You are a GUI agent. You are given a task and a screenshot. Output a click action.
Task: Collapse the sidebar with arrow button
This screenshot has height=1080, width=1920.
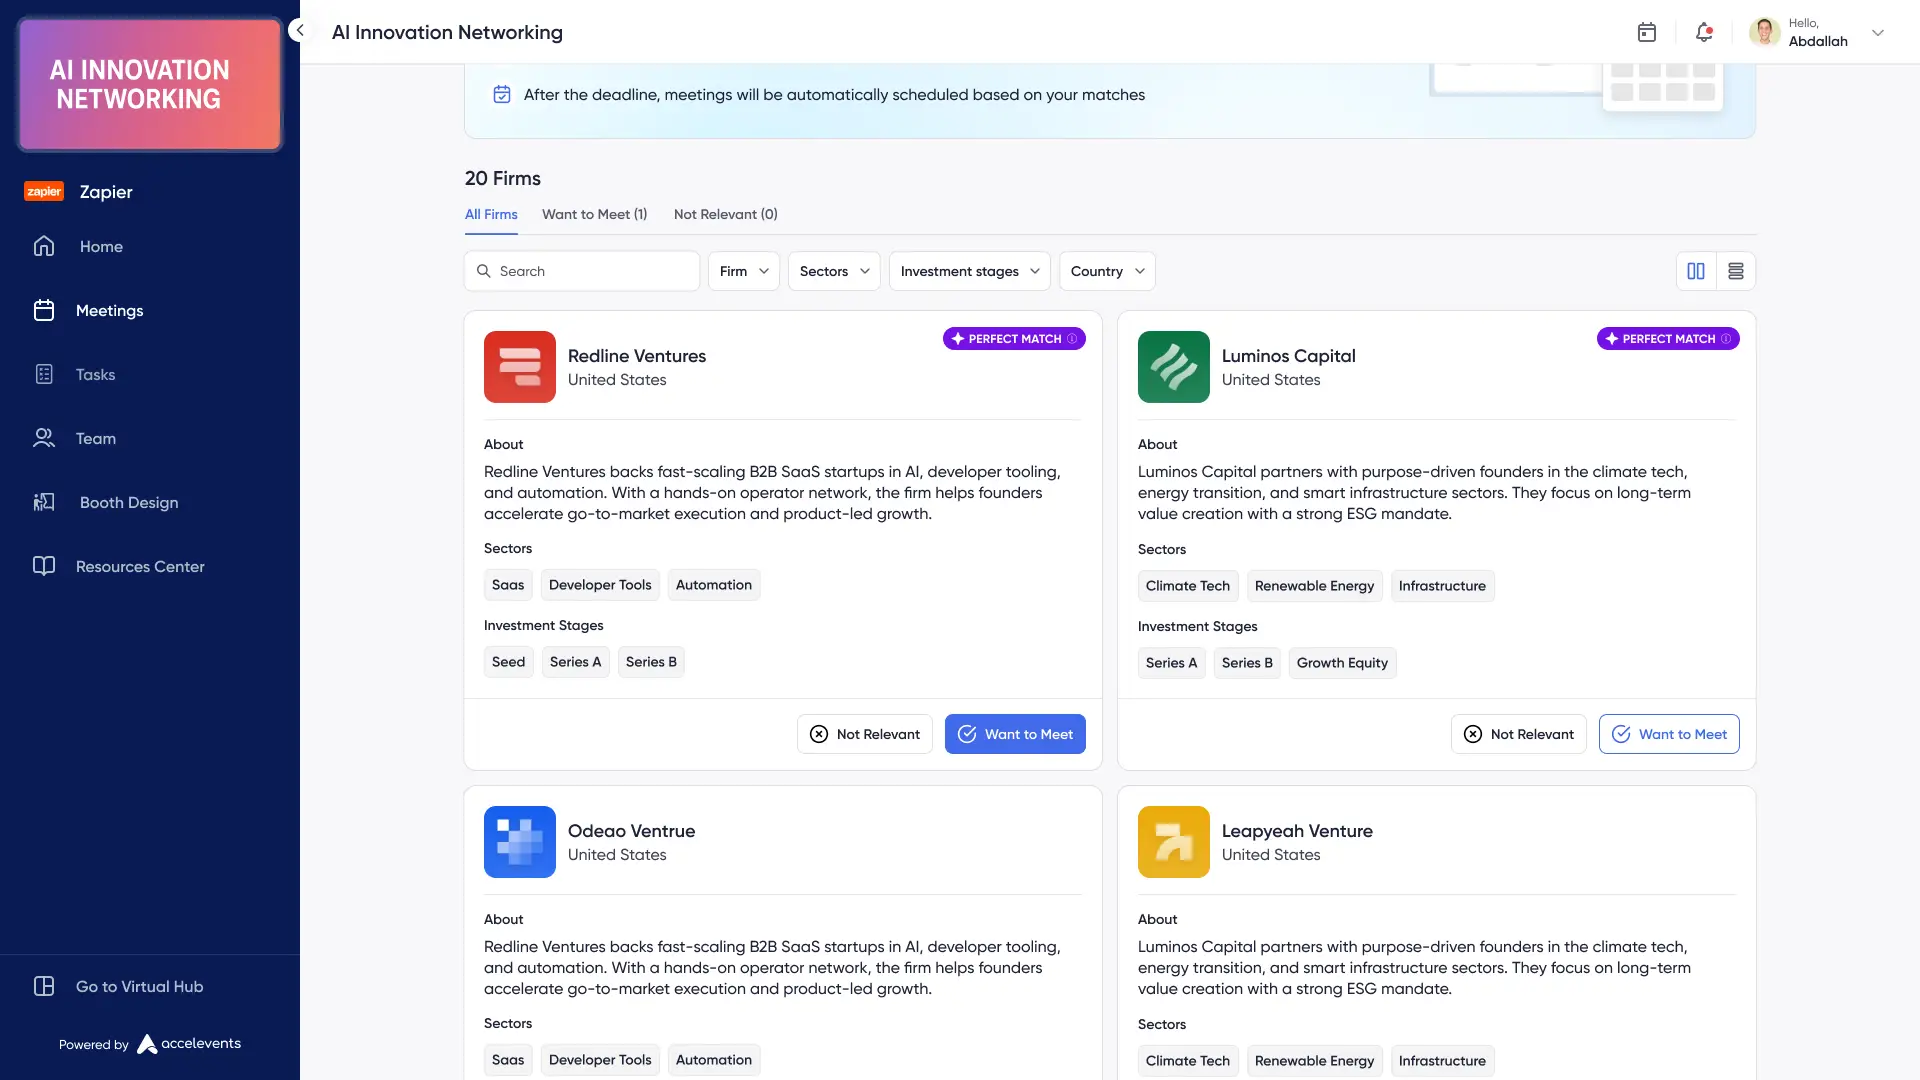click(x=300, y=30)
